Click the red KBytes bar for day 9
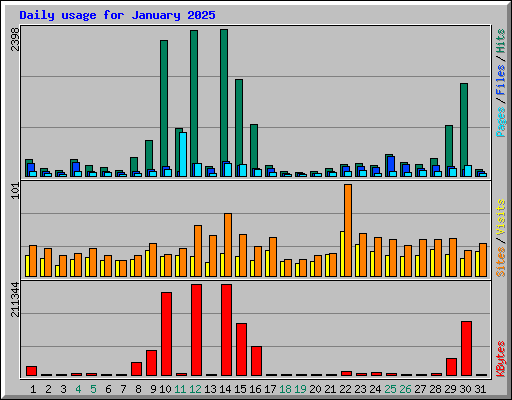The height and width of the screenshot is (400, 512). coord(151,363)
